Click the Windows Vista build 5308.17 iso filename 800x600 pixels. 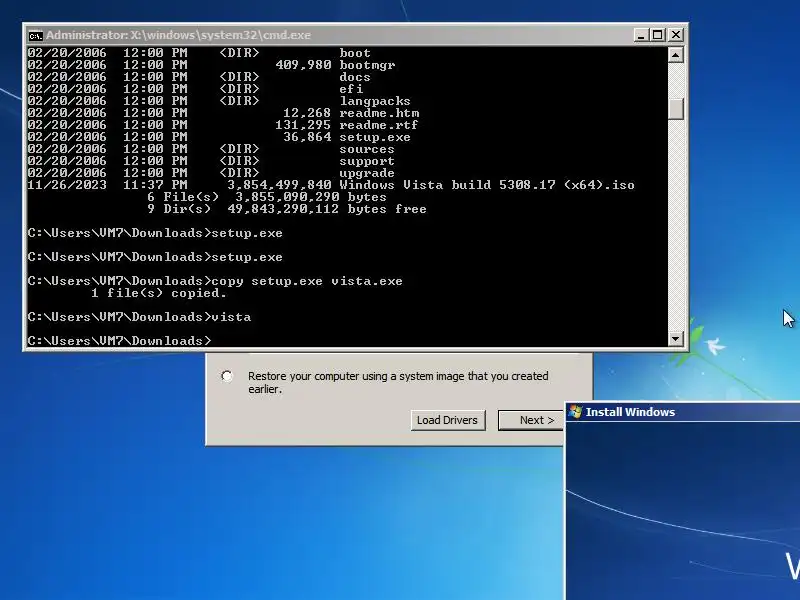coord(487,185)
